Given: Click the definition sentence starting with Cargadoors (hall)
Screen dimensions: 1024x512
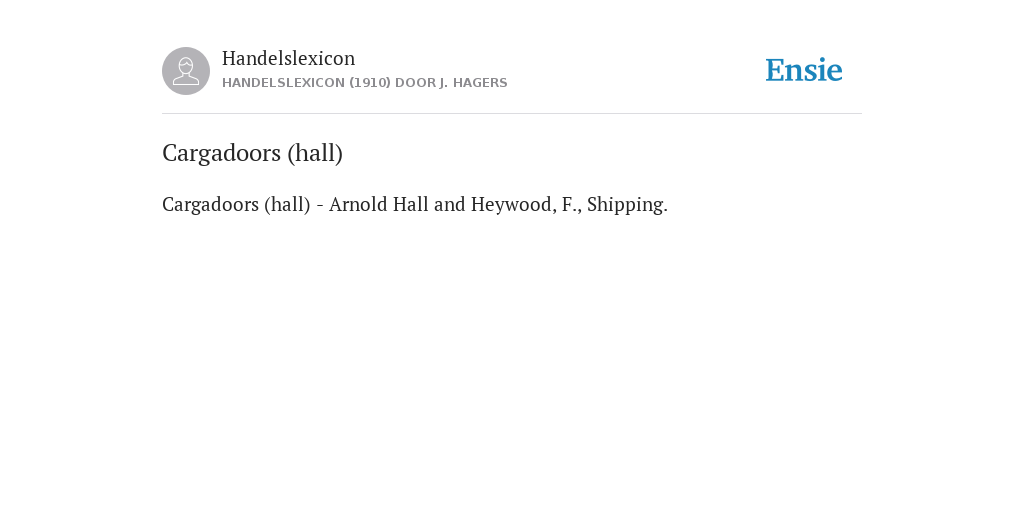Looking at the screenshot, I should click(415, 204).
